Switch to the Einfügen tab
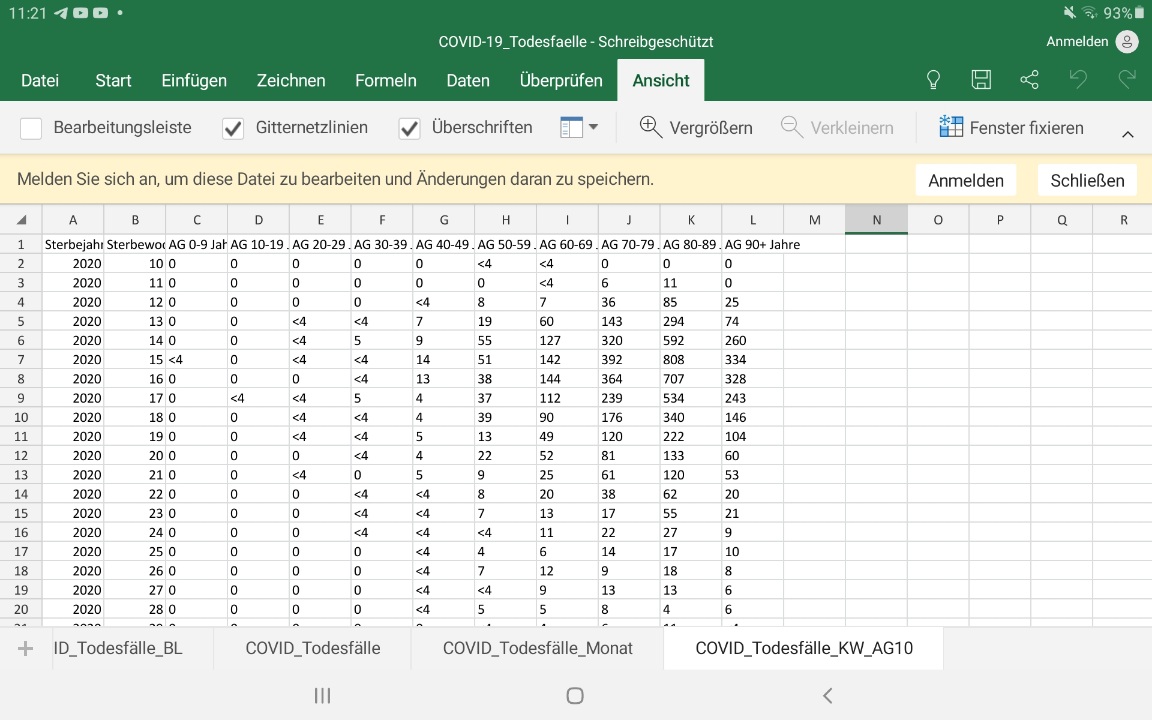 tap(194, 81)
